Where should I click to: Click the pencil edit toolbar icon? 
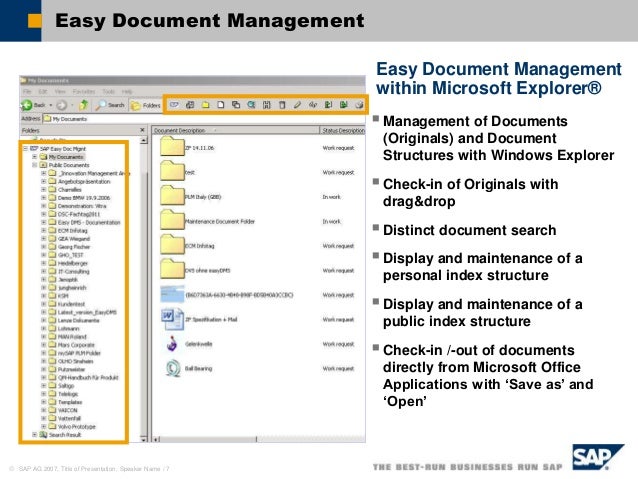coord(297,105)
